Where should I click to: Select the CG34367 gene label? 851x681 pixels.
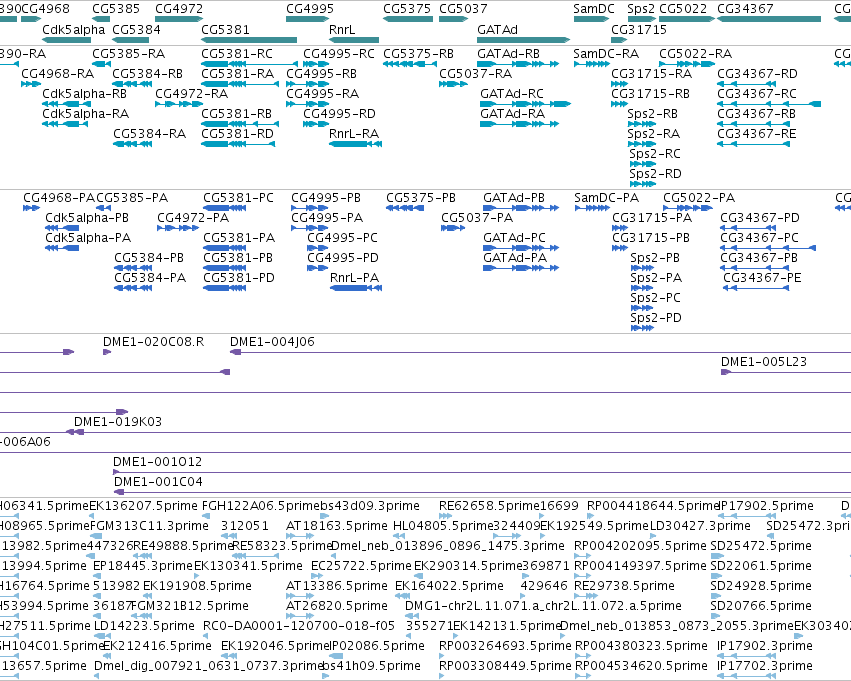click(745, 9)
